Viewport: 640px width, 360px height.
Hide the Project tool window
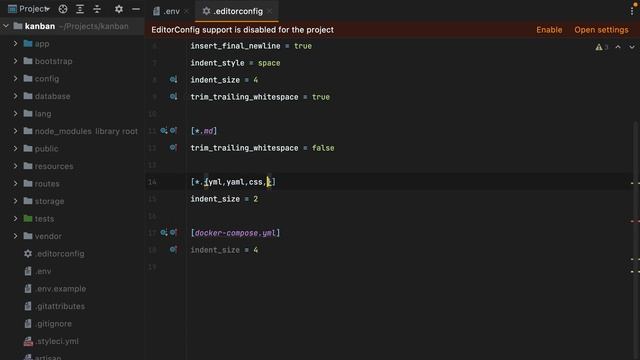point(136,9)
